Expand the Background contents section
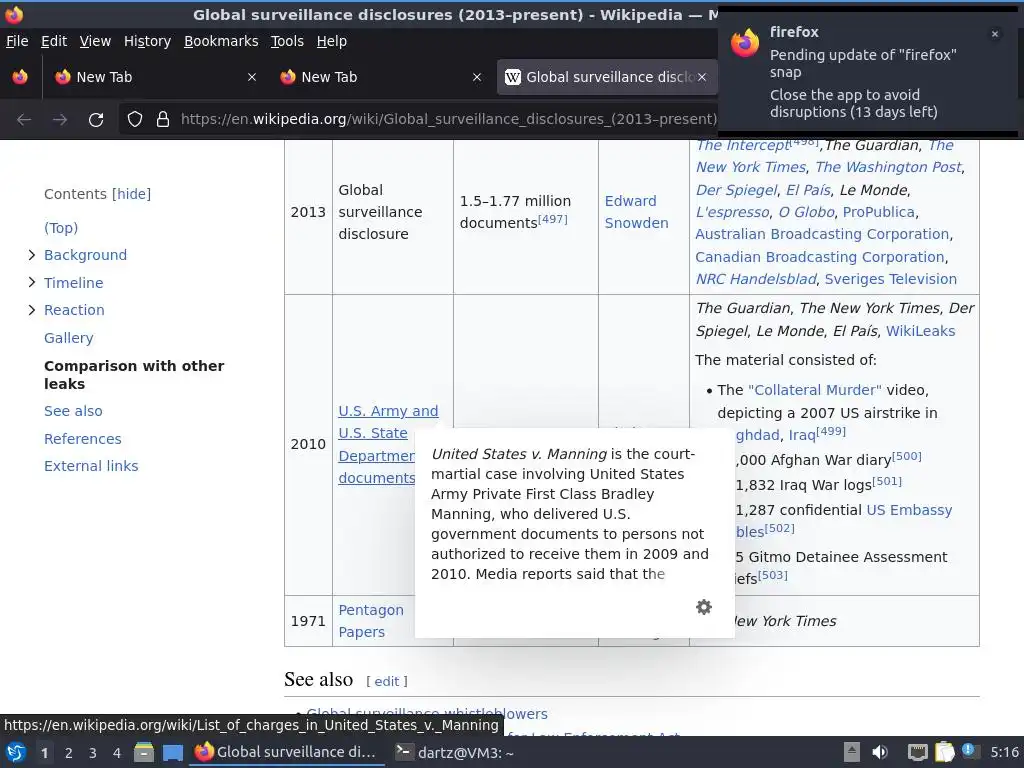 pos(31,255)
